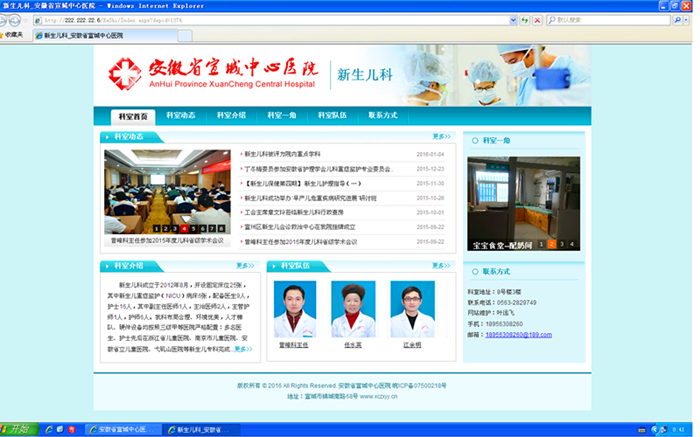Click the red quick launch icon in taskbar

(72, 429)
